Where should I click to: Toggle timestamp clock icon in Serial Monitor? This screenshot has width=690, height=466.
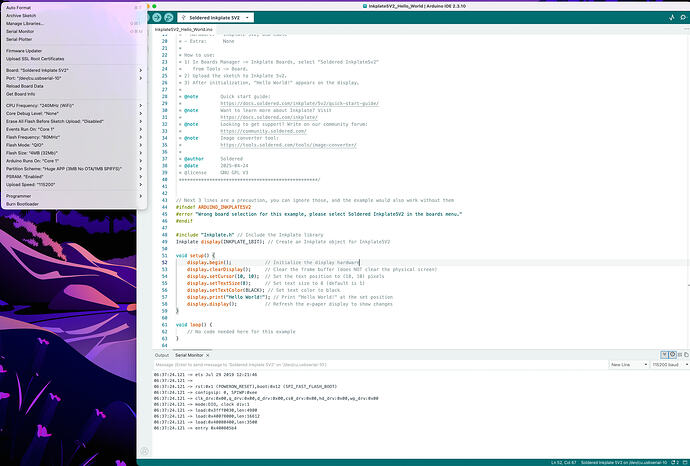[672, 355]
